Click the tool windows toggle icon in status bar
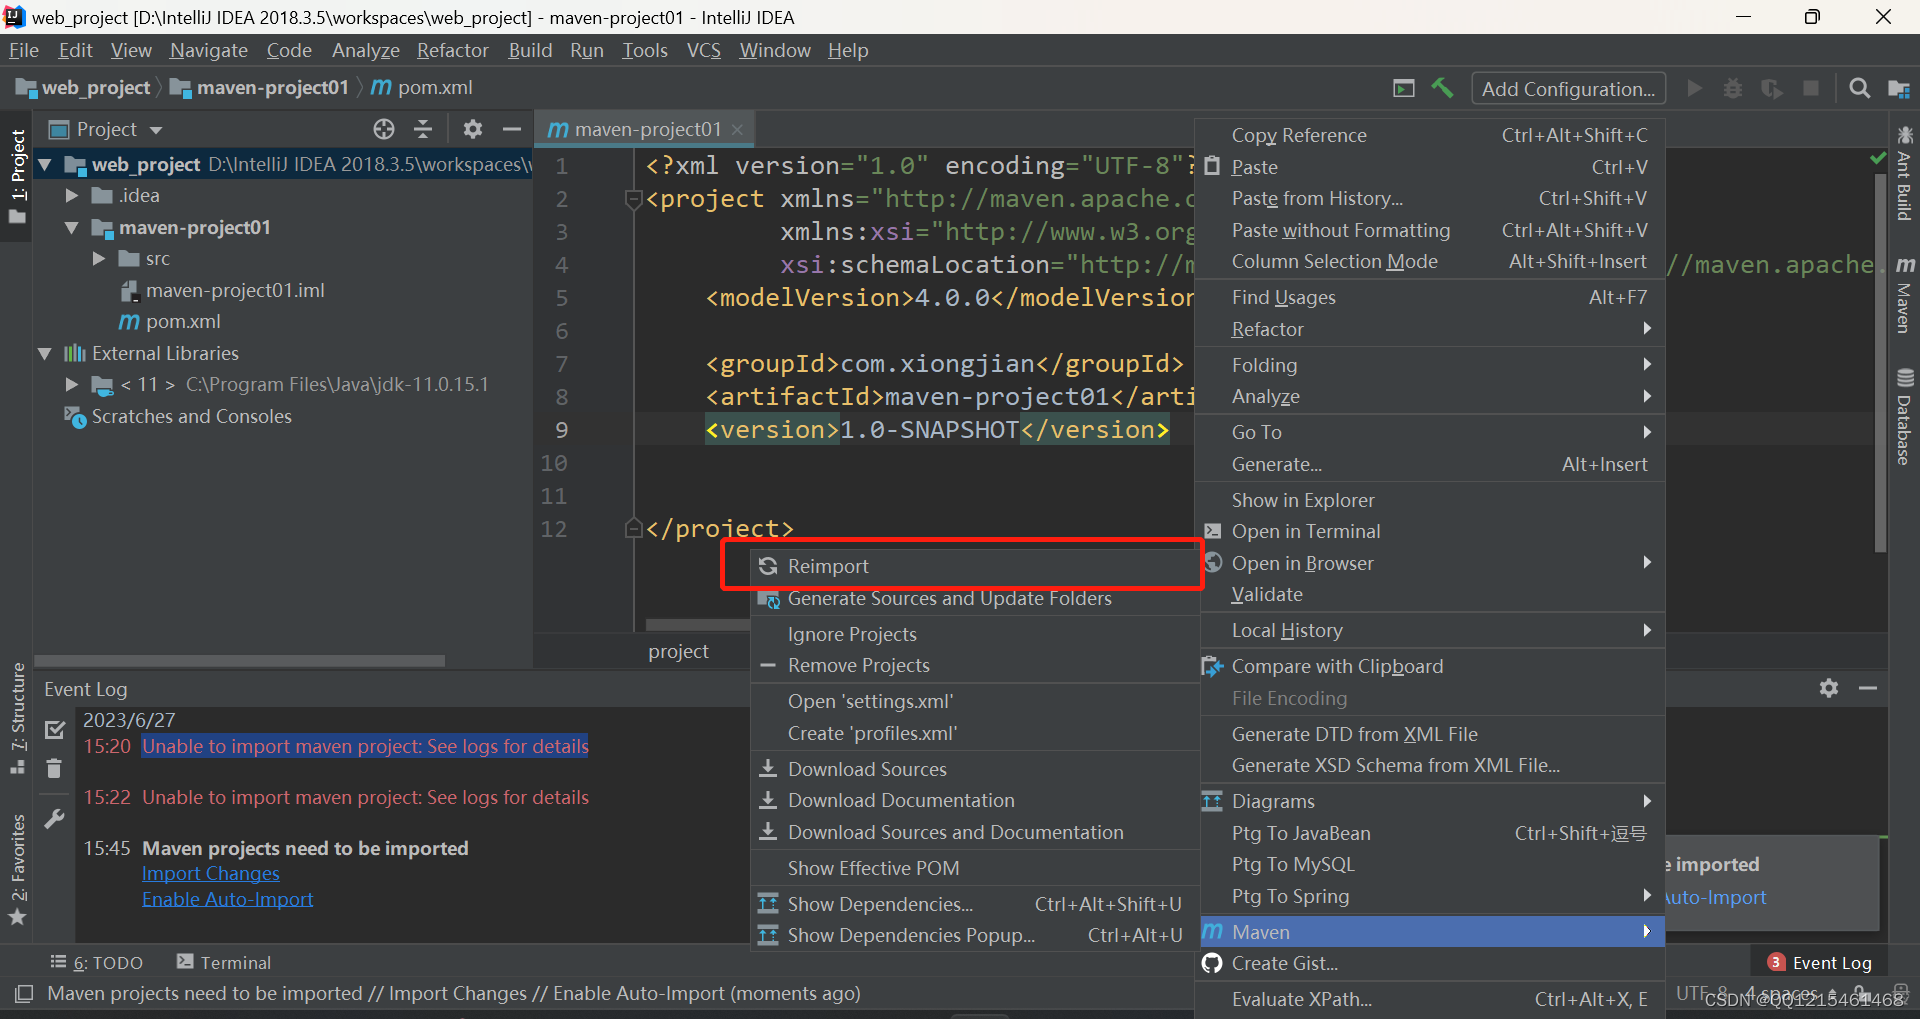The width and height of the screenshot is (1920, 1019). (x=24, y=994)
